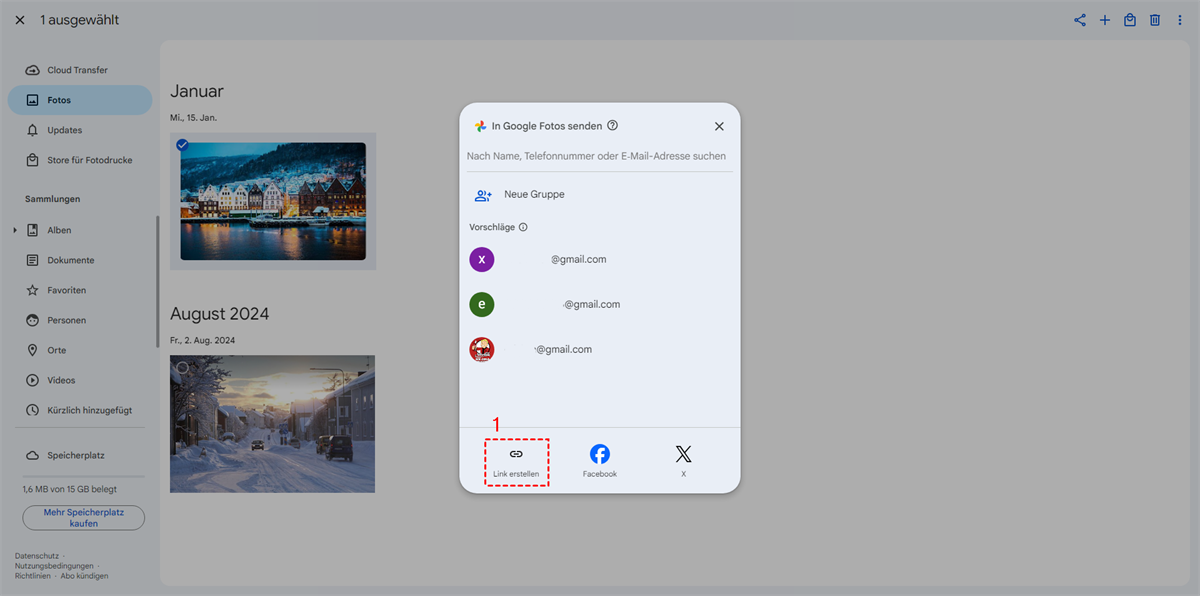The width and height of the screenshot is (1200, 596).
Task: Go to Cloud Transfer in sidebar
Action: pyautogui.click(x=77, y=70)
